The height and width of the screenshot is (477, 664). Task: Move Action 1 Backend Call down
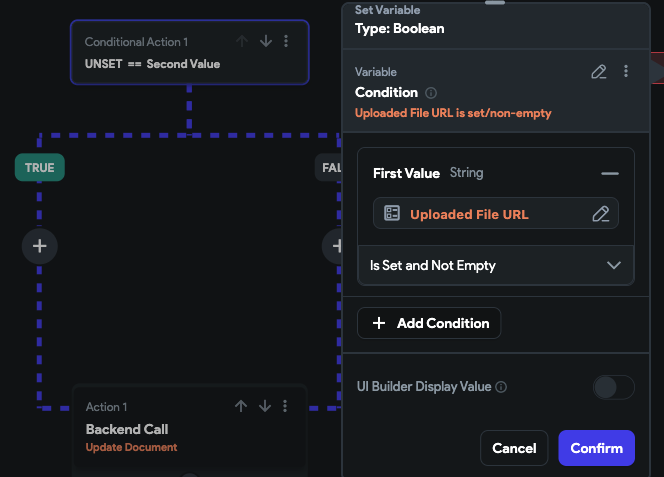coord(265,406)
